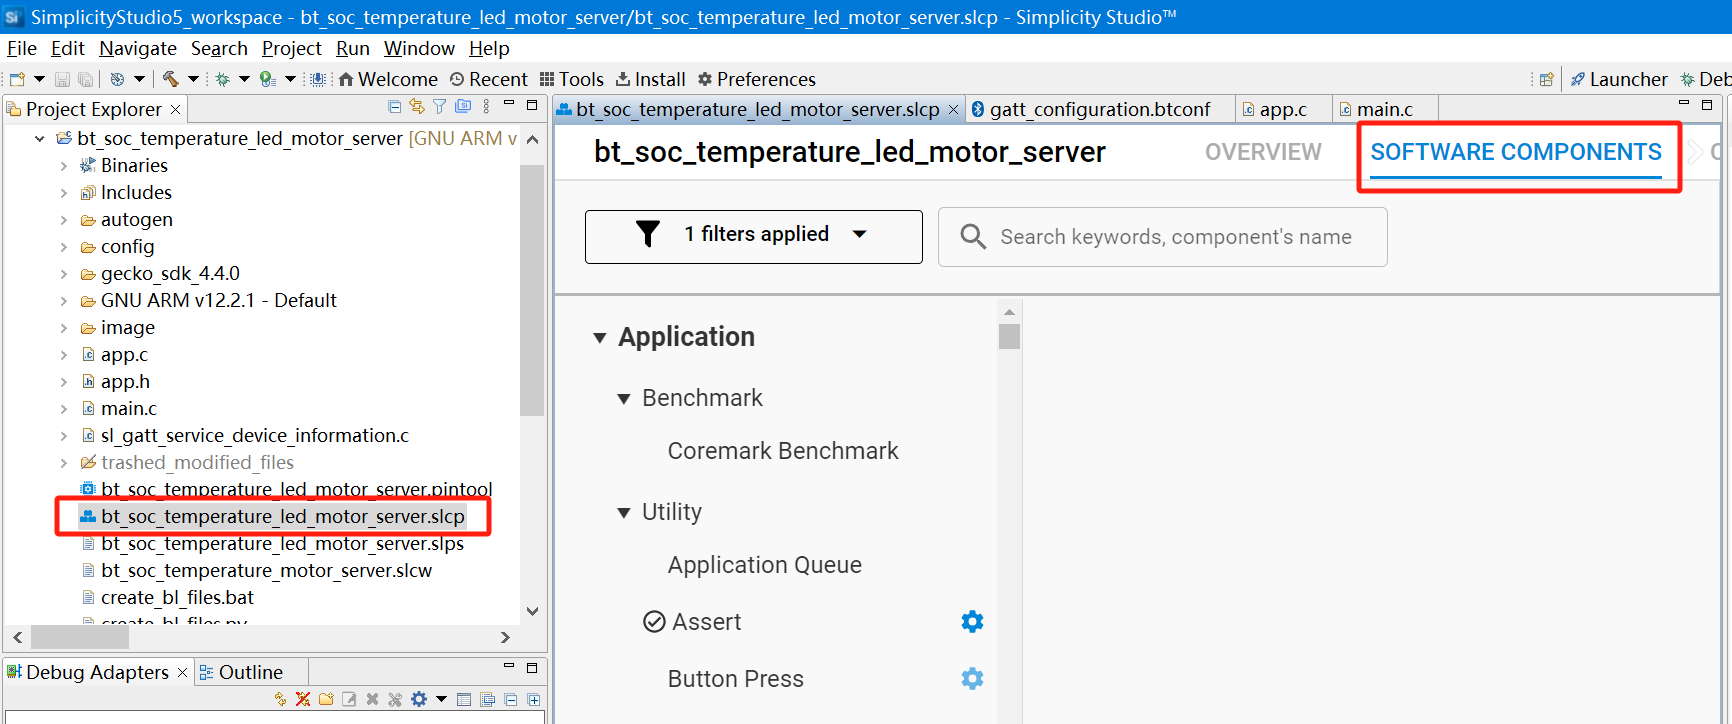Click Link with Editor icon in Project Explorer
Image resolution: width=1732 pixels, height=724 pixels.
point(417,107)
